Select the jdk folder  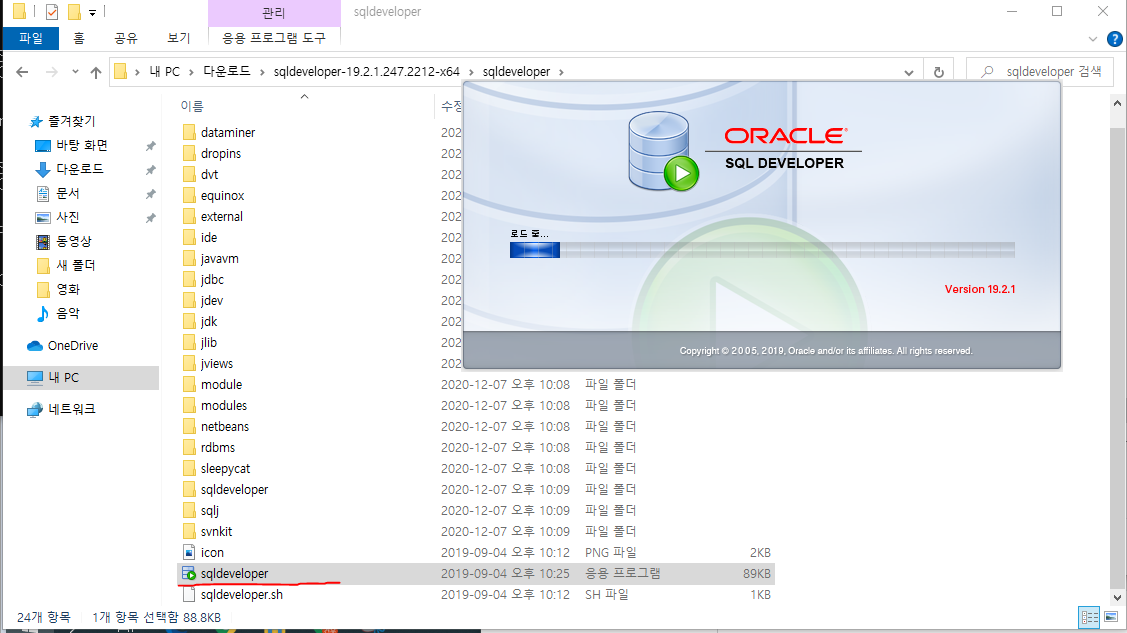point(208,321)
